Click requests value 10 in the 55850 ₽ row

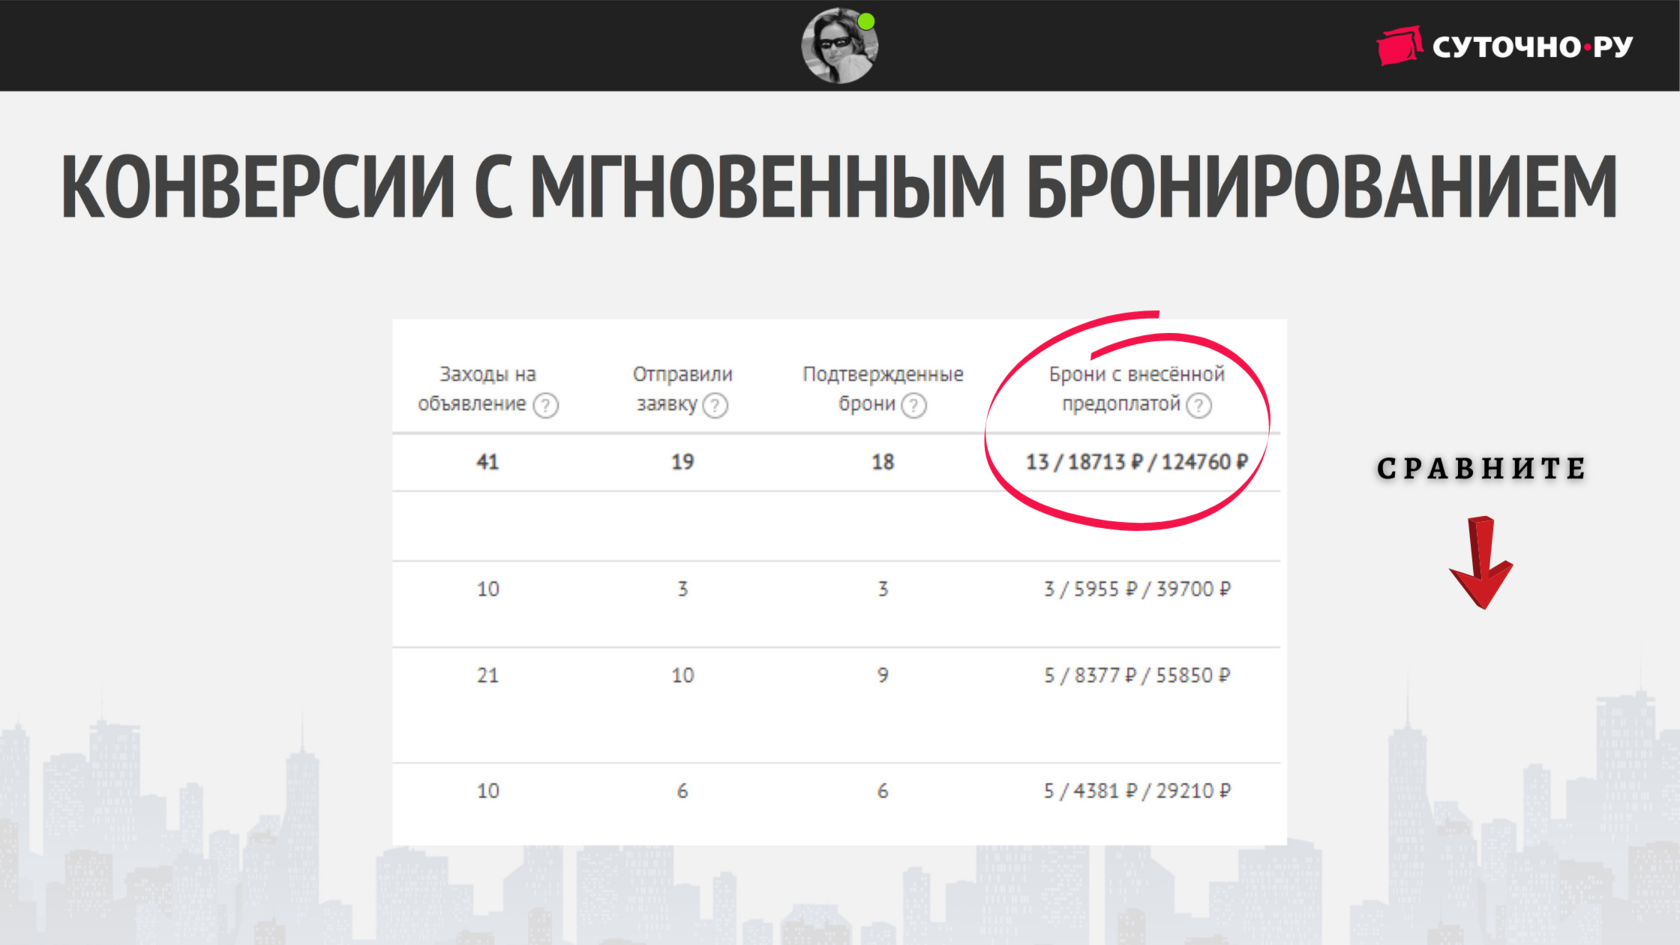pos(683,676)
